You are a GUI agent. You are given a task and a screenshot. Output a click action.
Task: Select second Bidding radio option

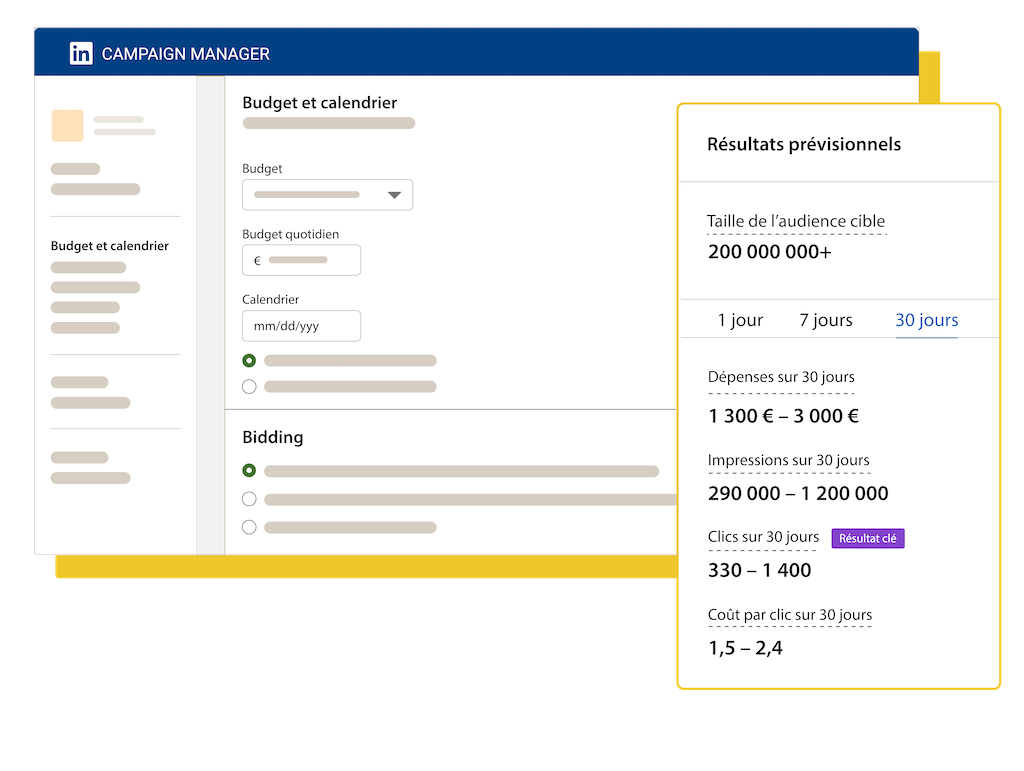249,499
